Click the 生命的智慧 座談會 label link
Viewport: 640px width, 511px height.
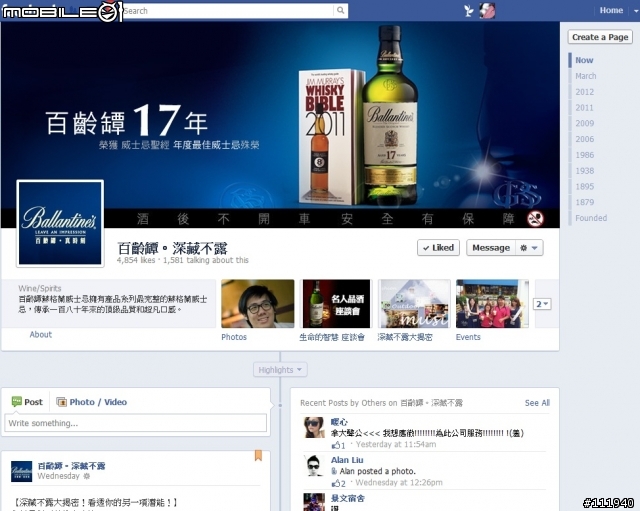[x=332, y=337]
